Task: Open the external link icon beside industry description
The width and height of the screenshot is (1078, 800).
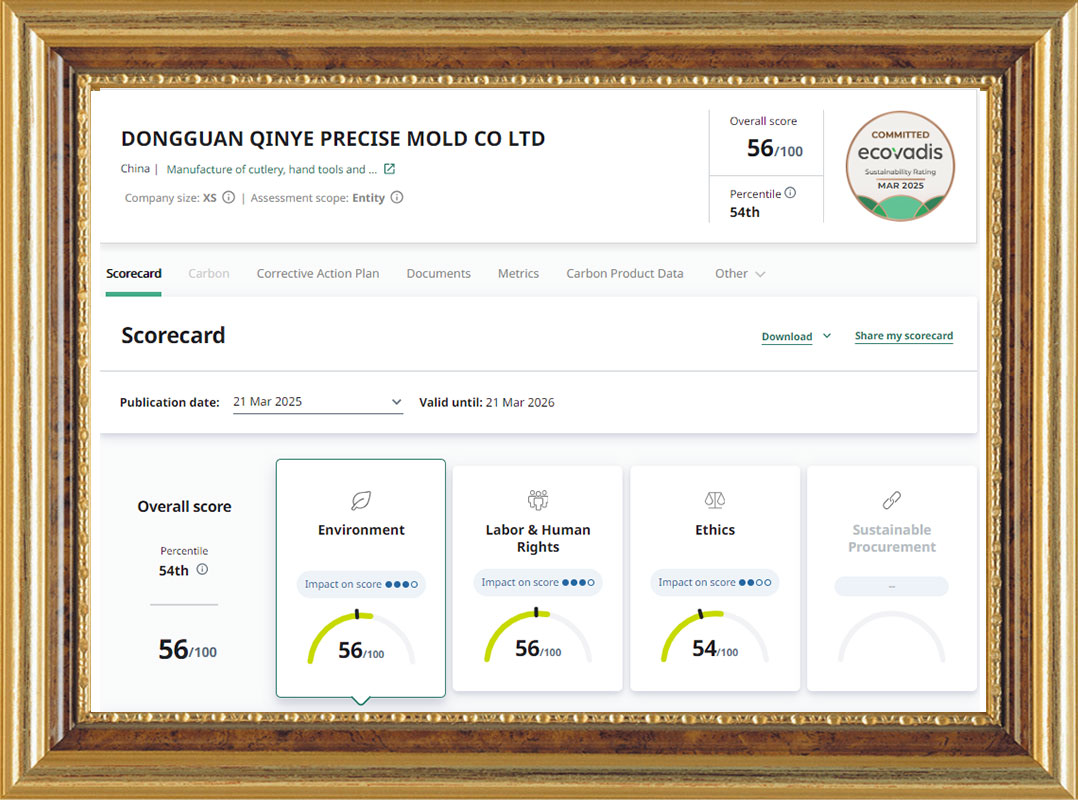Action: (389, 169)
